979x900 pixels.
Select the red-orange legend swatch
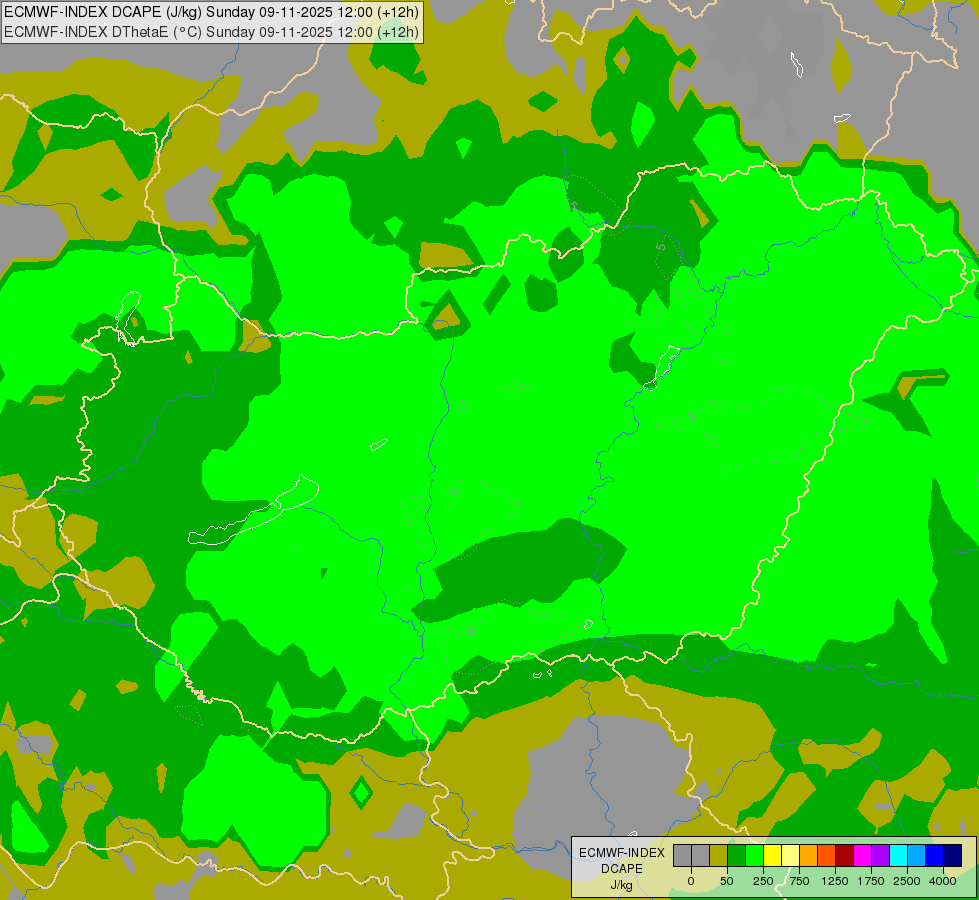[x=827, y=856]
